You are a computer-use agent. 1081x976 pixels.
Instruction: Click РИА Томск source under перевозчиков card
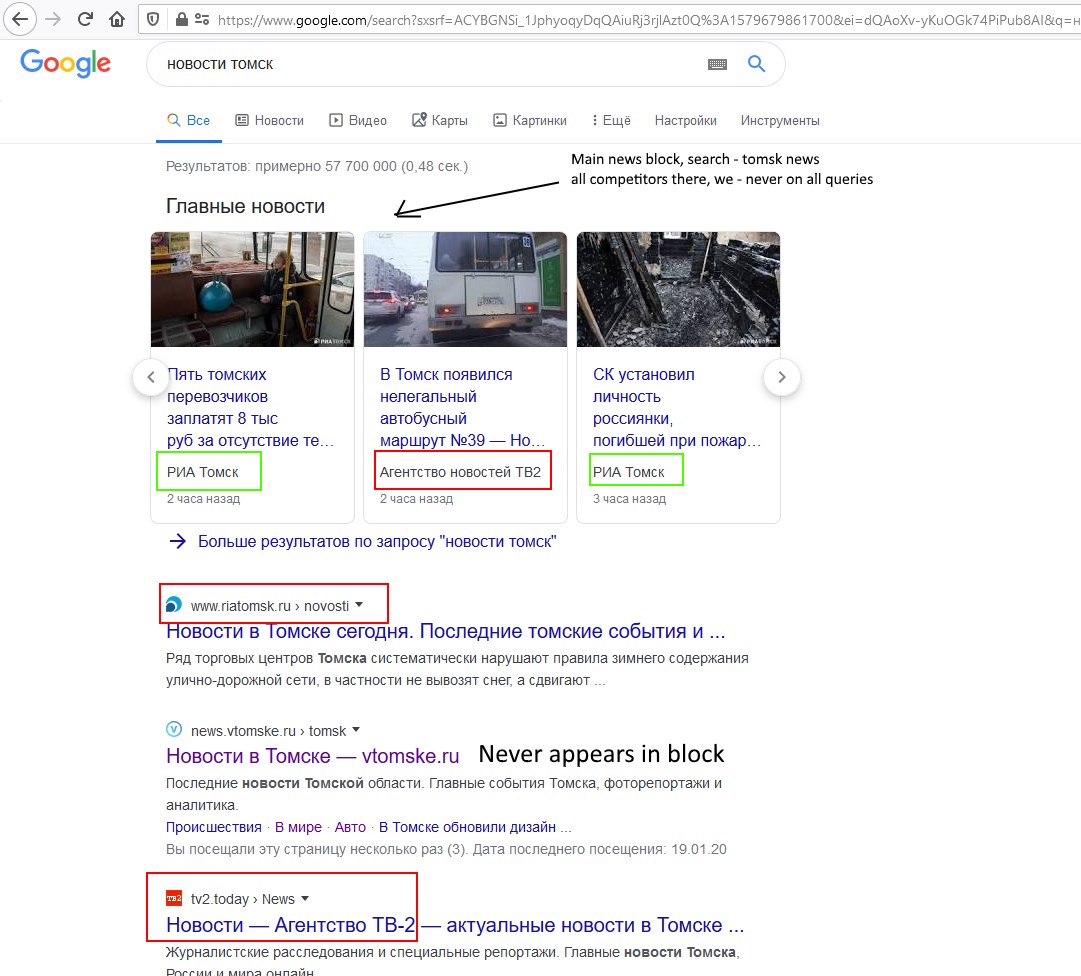(202, 472)
